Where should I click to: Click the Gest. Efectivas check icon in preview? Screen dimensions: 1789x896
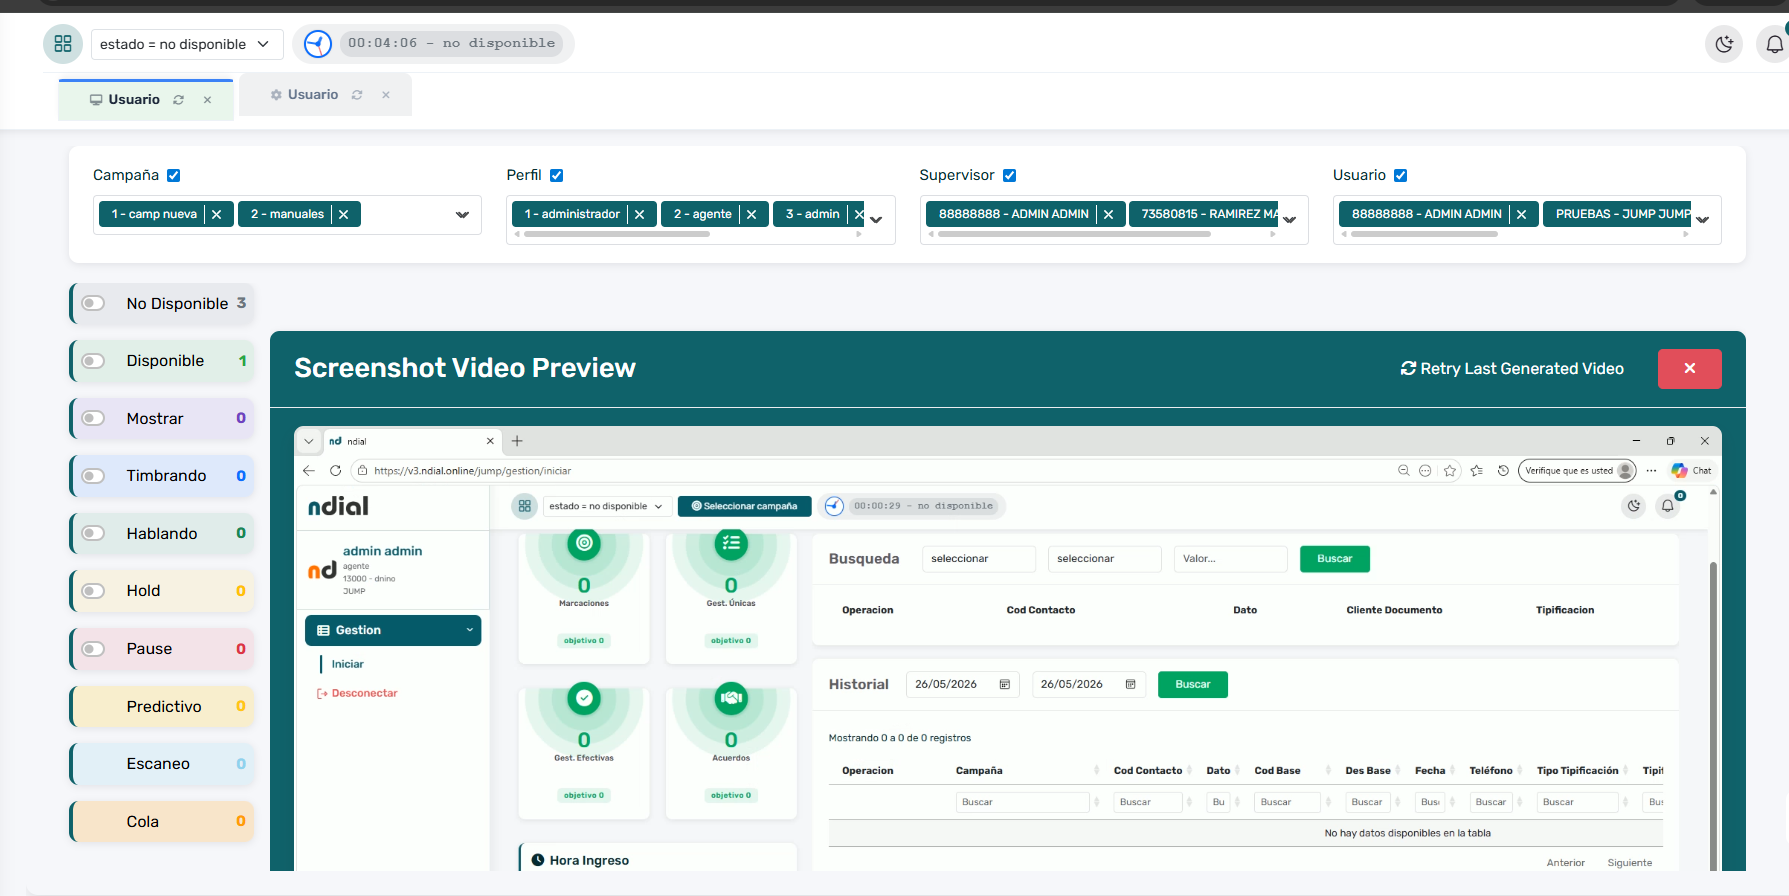pyautogui.click(x=584, y=698)
